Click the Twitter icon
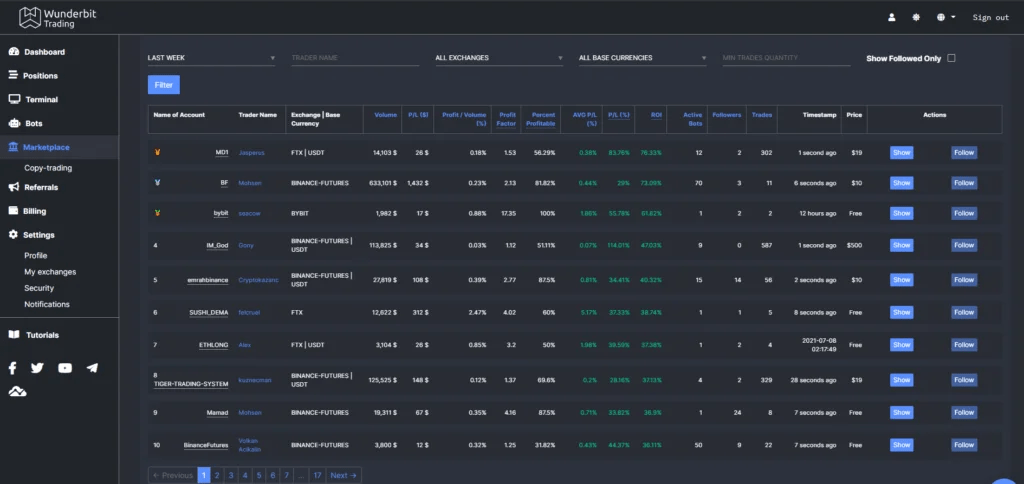Image resolution: width=1024 pixels, height=484 pixels. coord(37,368)
